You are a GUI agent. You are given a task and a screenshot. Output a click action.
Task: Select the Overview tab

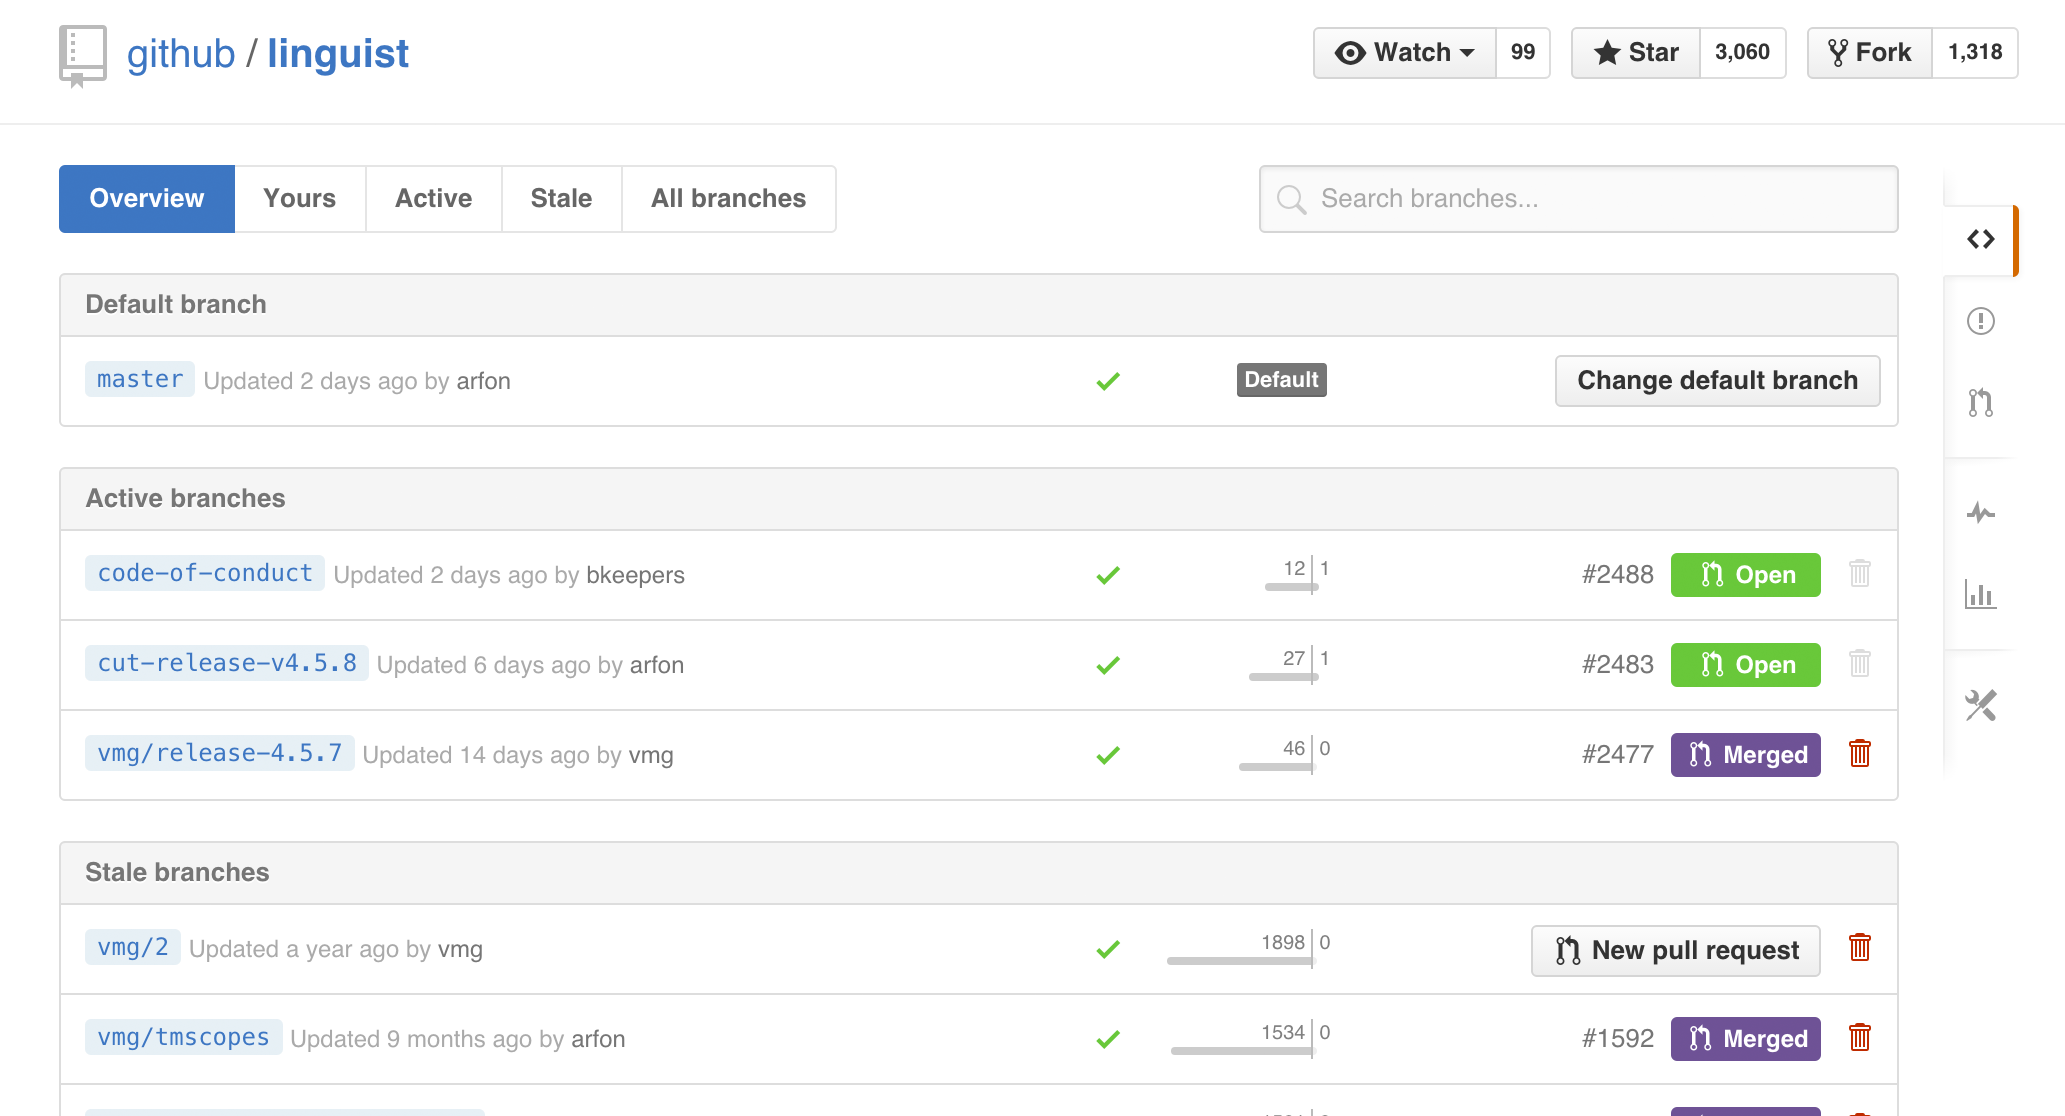[x=148, y=198]
